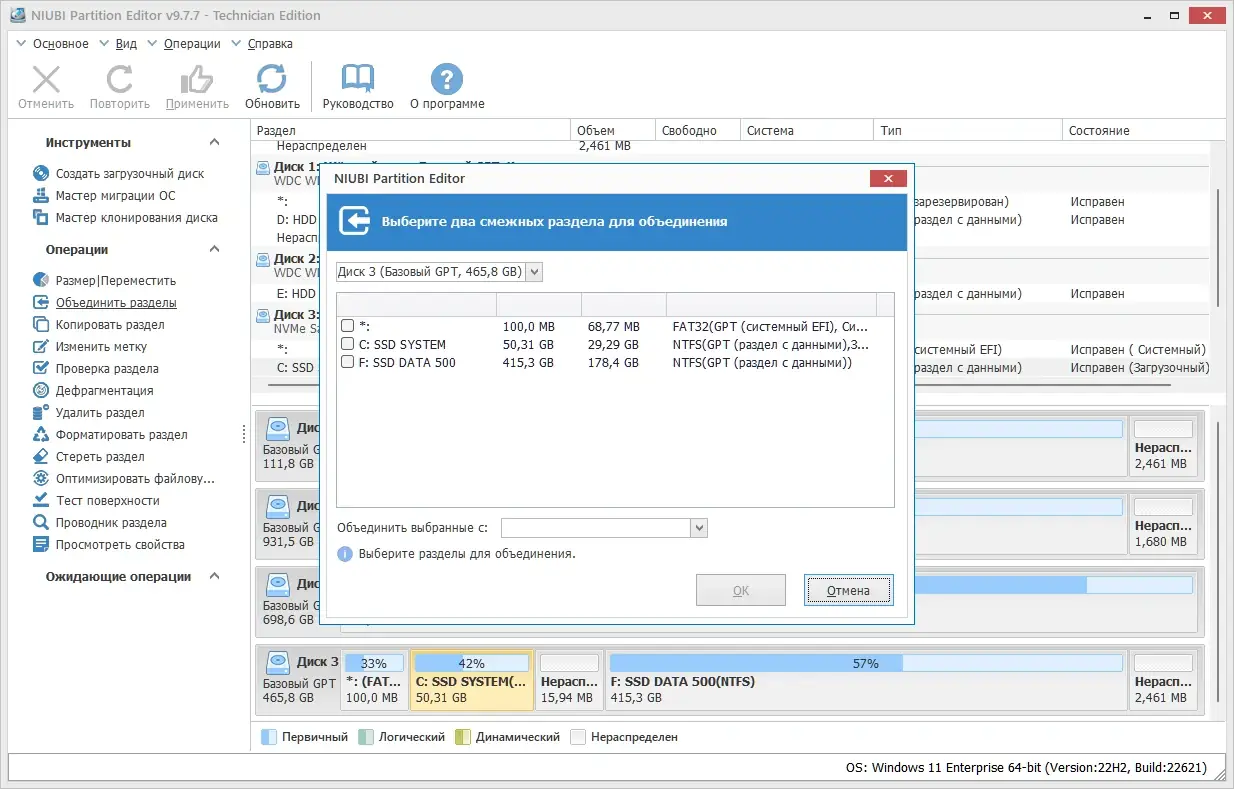Click the OK button in dialog
1234x789 pixels.
[740, 590]
